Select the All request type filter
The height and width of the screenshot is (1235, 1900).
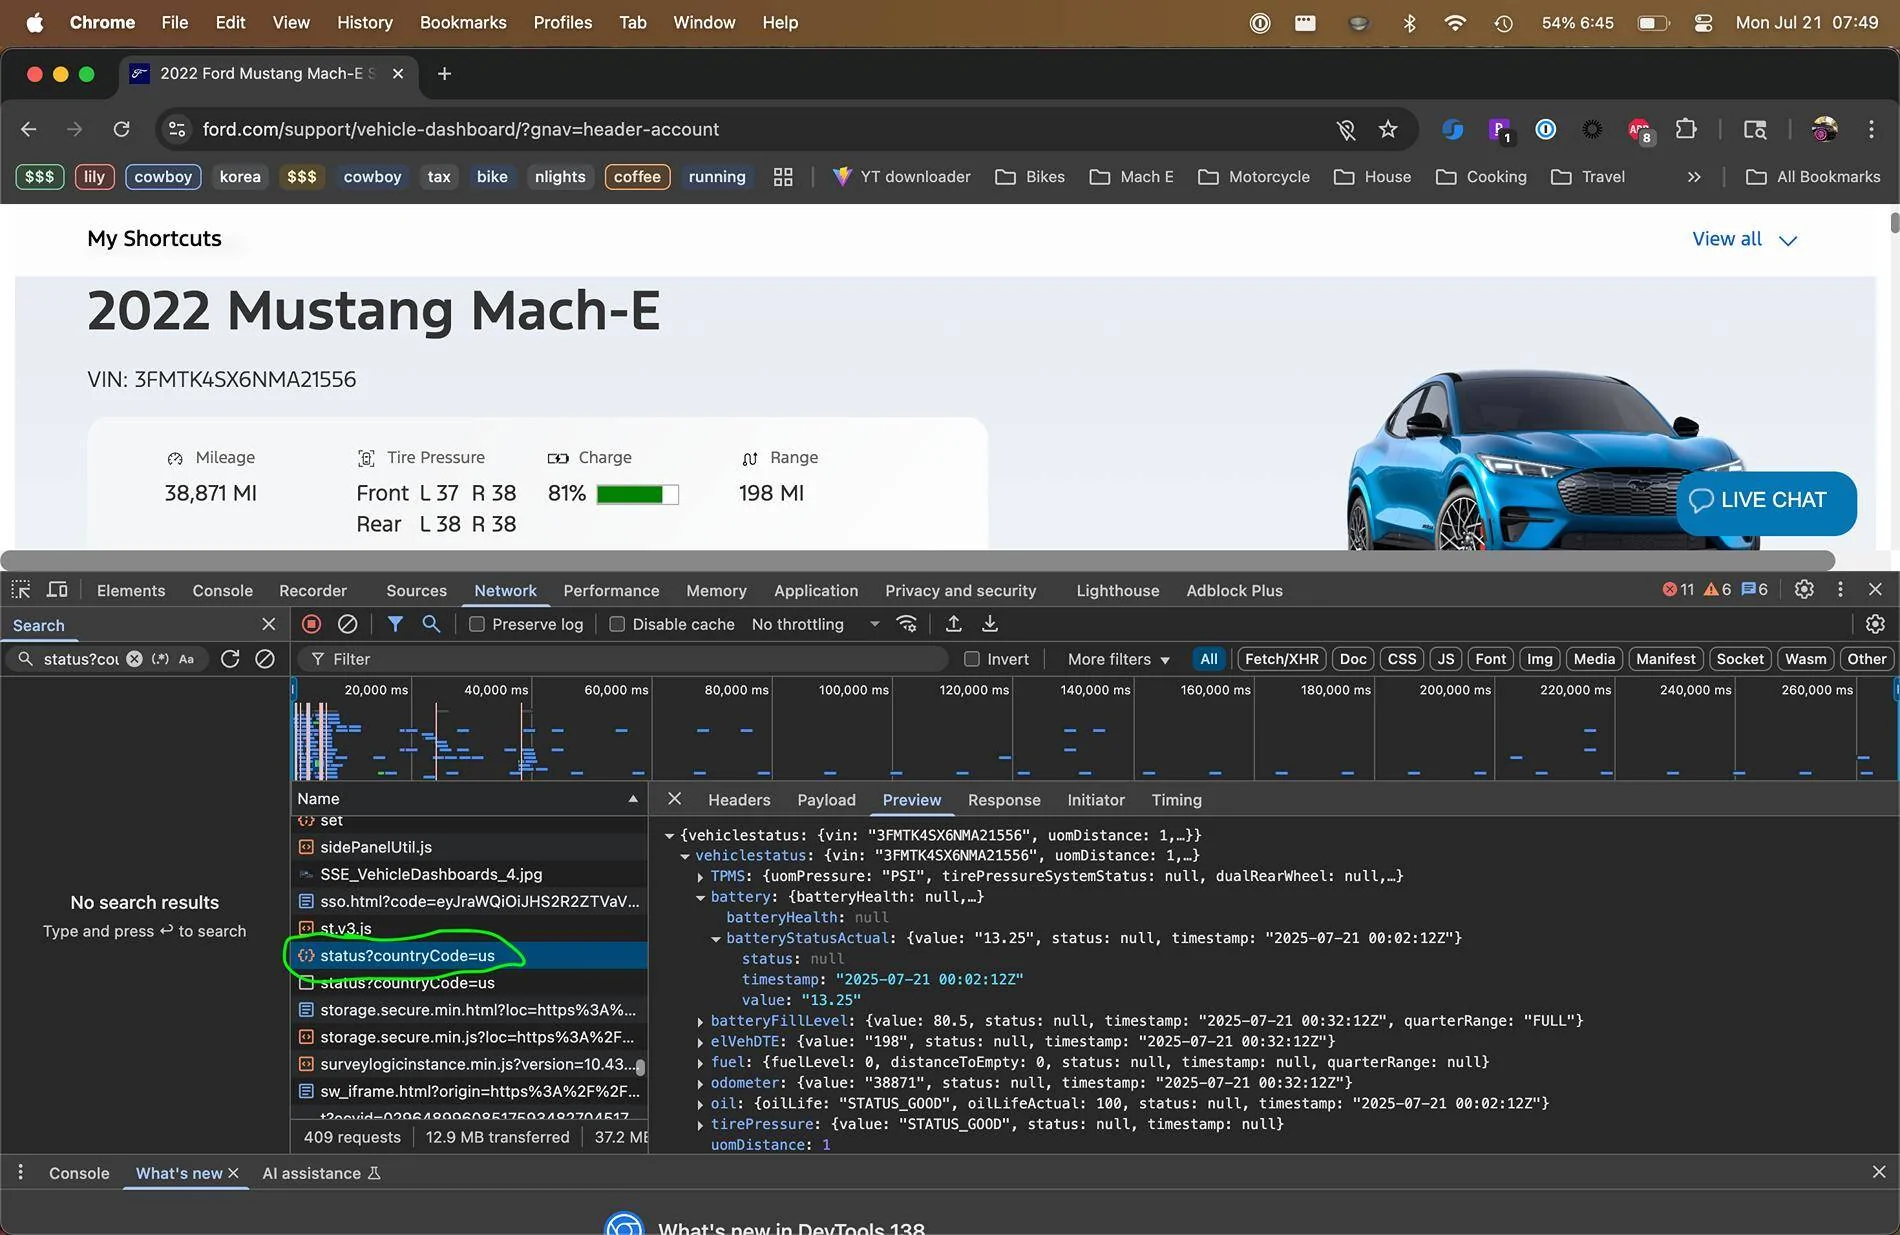(x=1208, y=659)
